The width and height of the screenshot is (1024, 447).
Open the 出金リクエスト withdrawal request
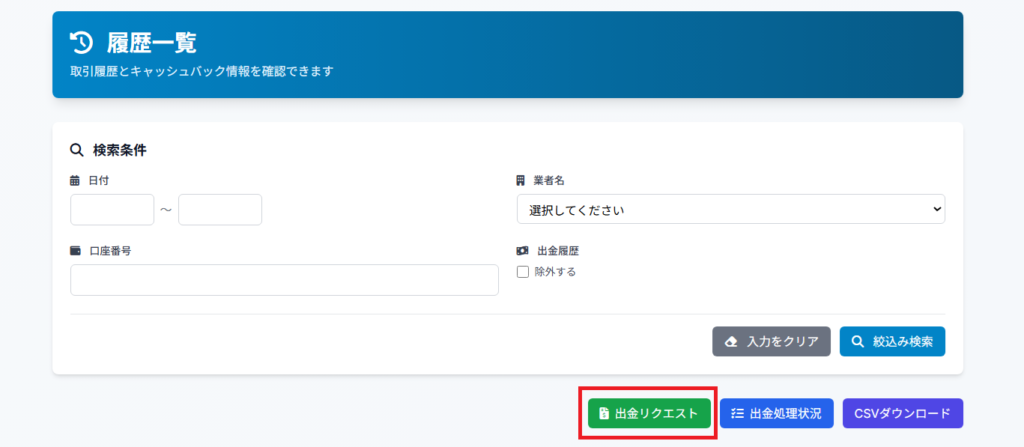tap(649, 414)
